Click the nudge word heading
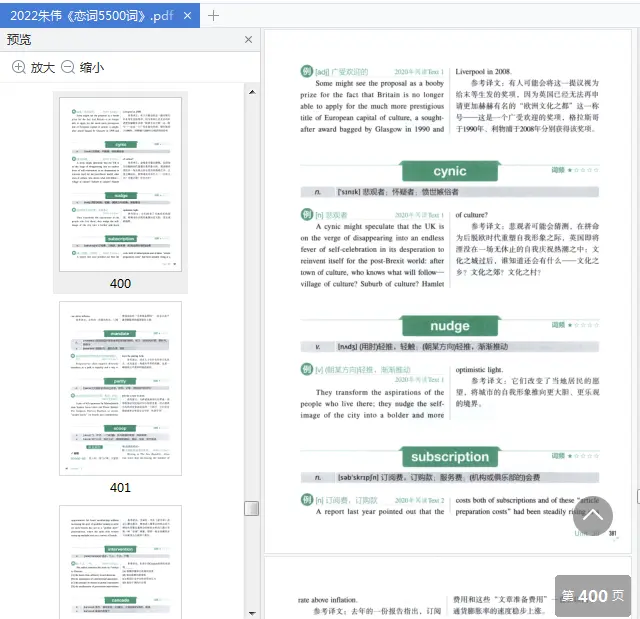 click(450, 326)
